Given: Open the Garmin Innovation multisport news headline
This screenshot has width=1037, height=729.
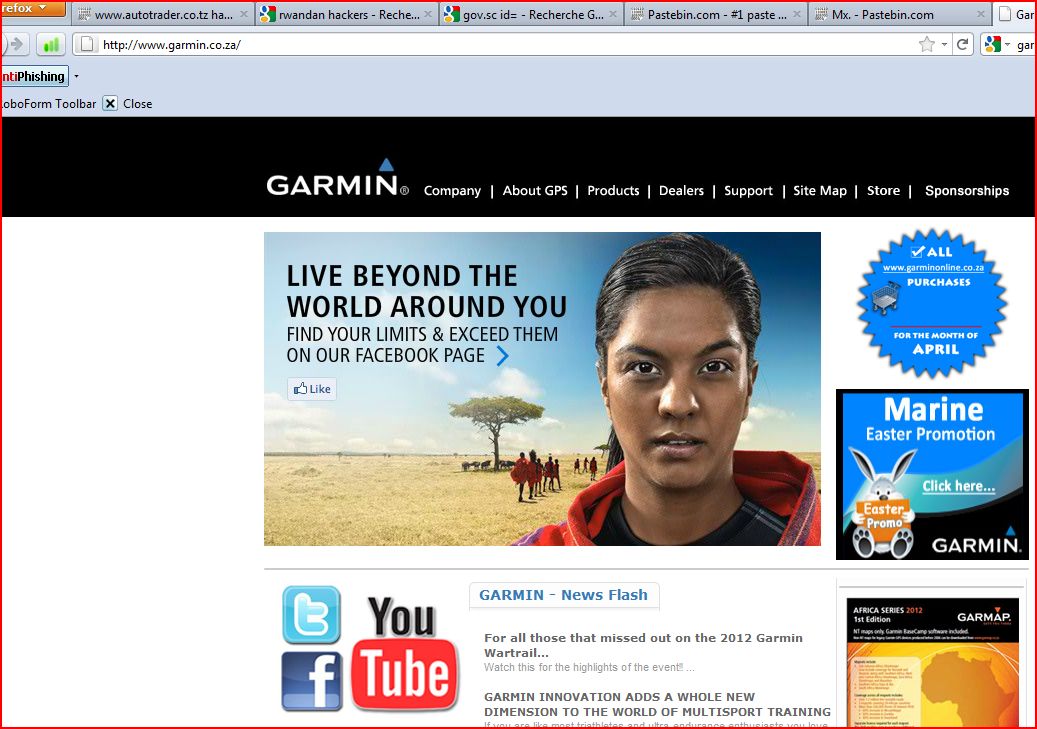Looking at the screenshot, I should click(x=657, y=705).
